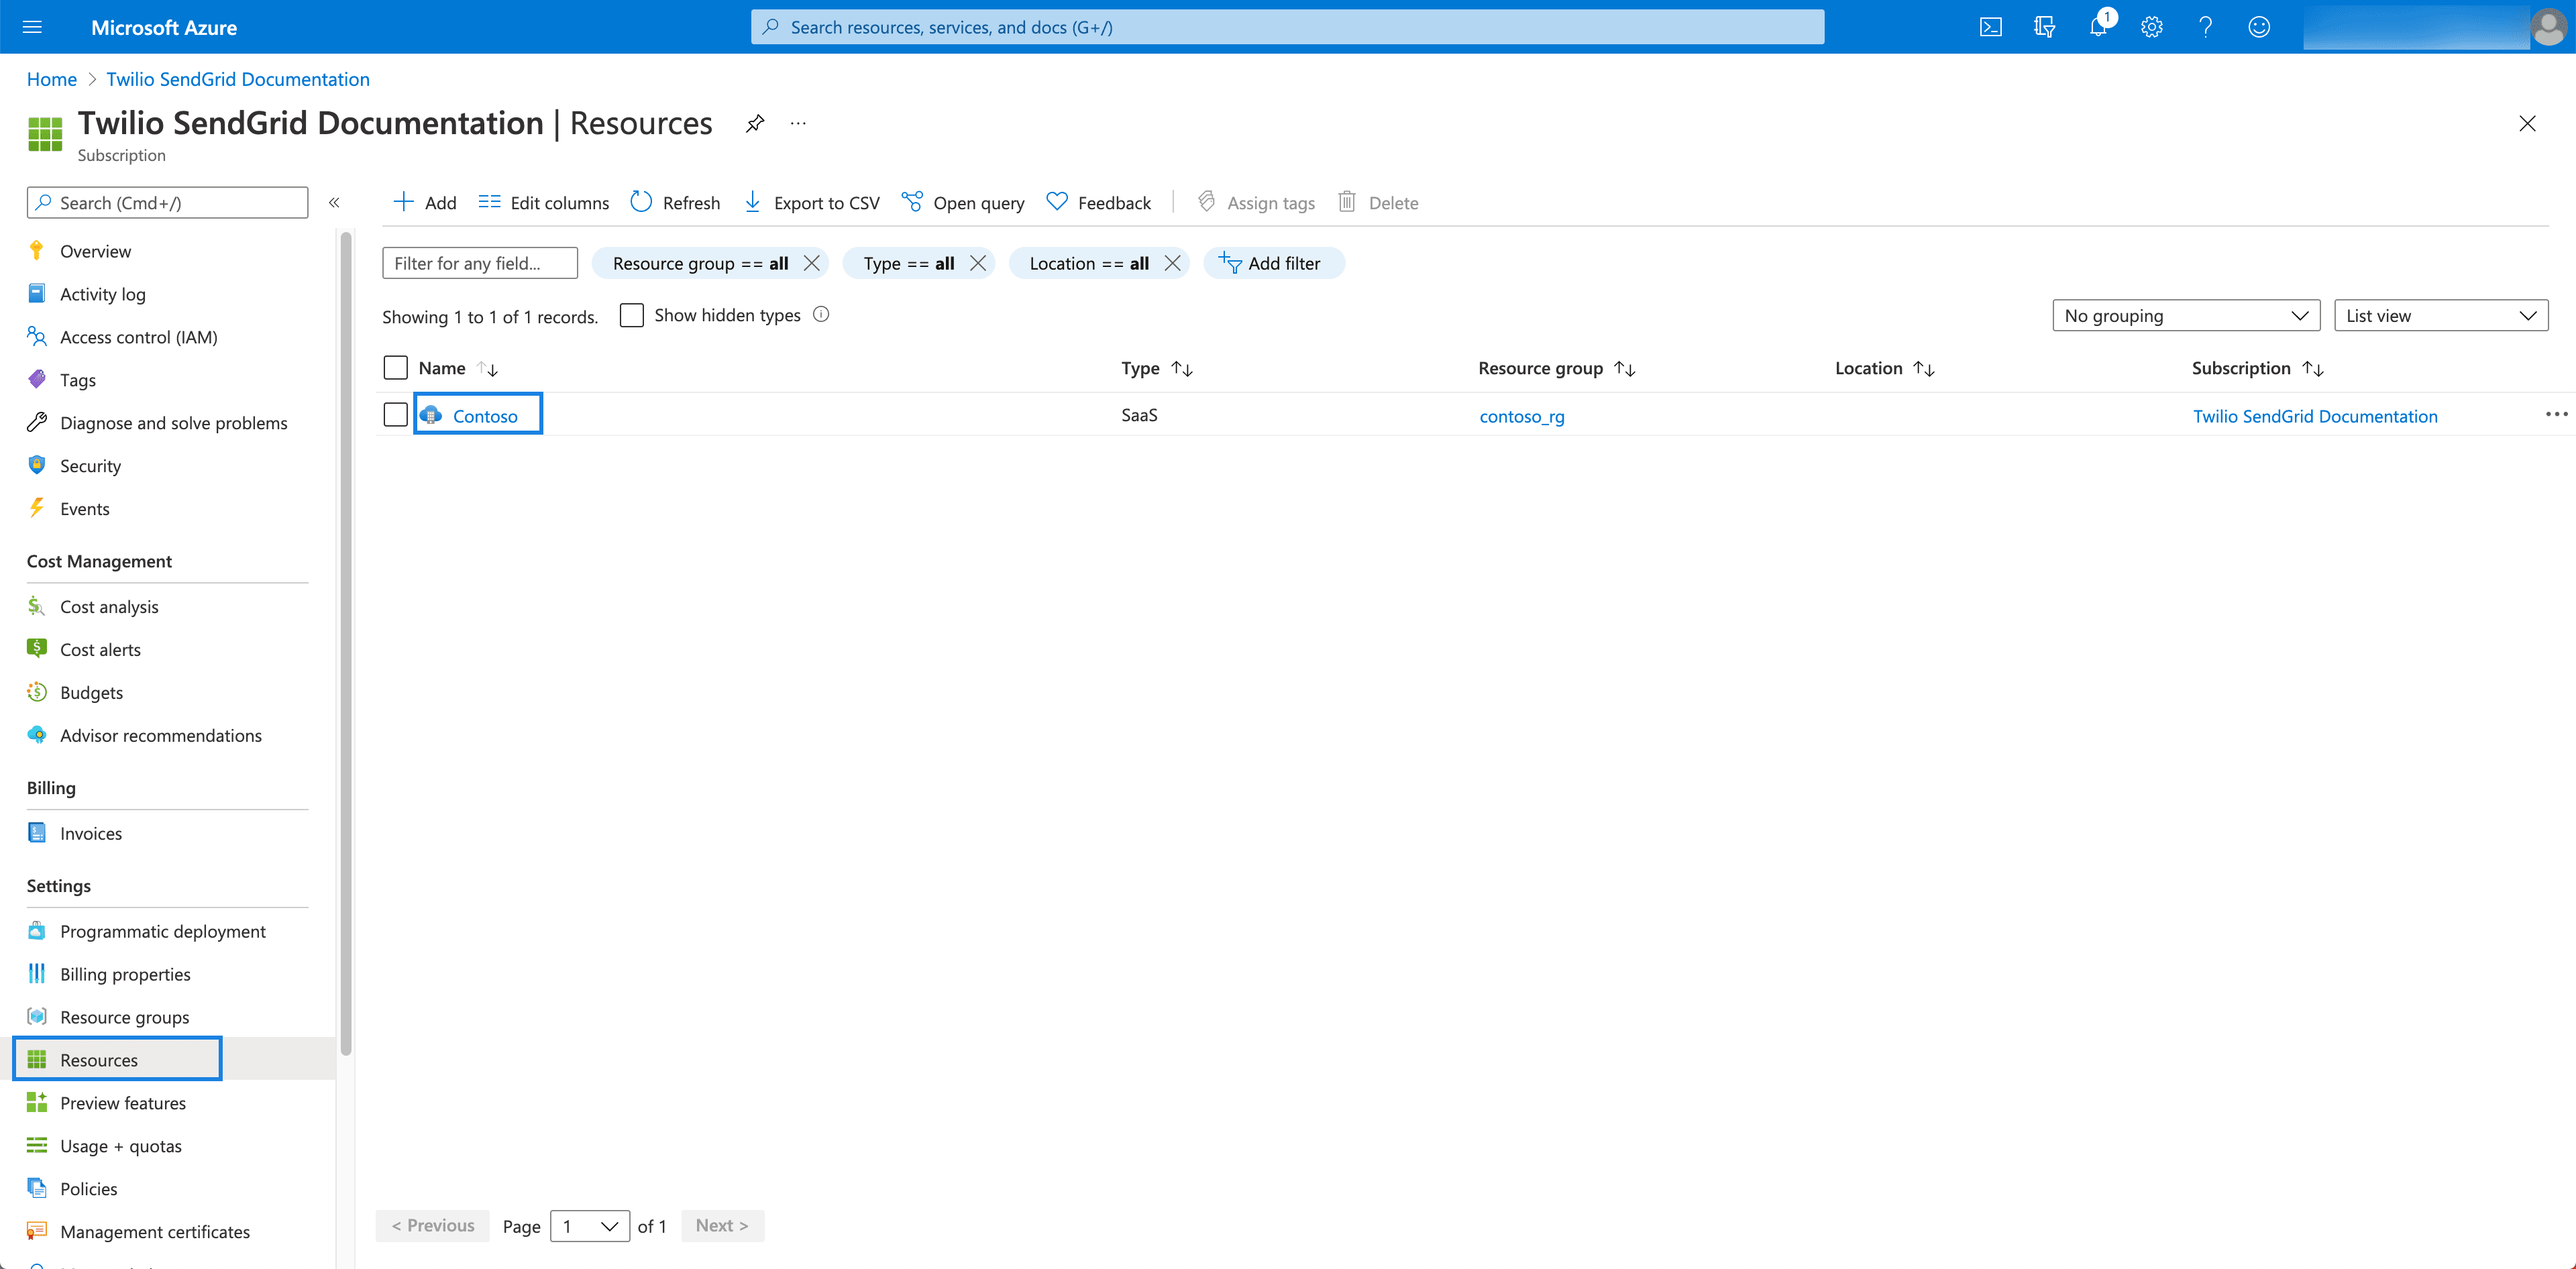The image size is (2576, 1269).
Task: Open the Cloud Shell terminal icon
Action: (1991, 27)
